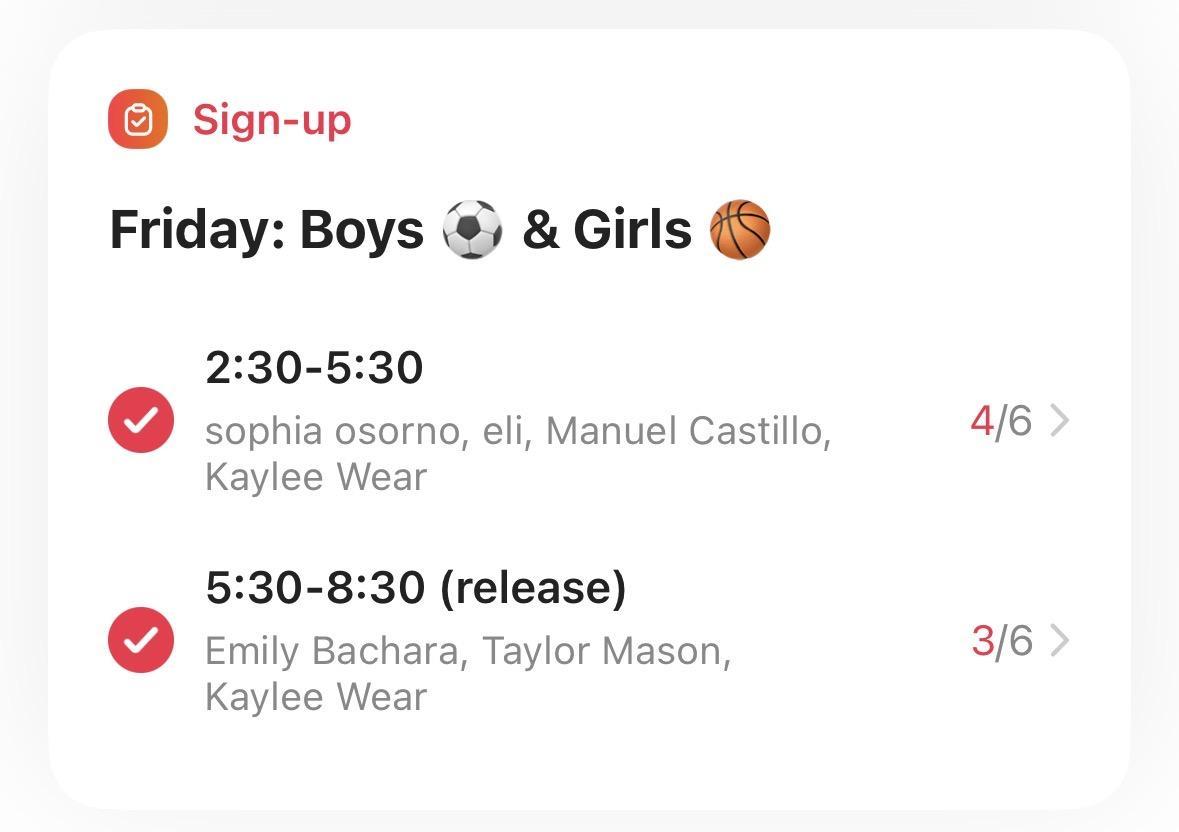
Task: Expand the 2:30-5:30 slot chevron arrow
Action: [1059, 421]
